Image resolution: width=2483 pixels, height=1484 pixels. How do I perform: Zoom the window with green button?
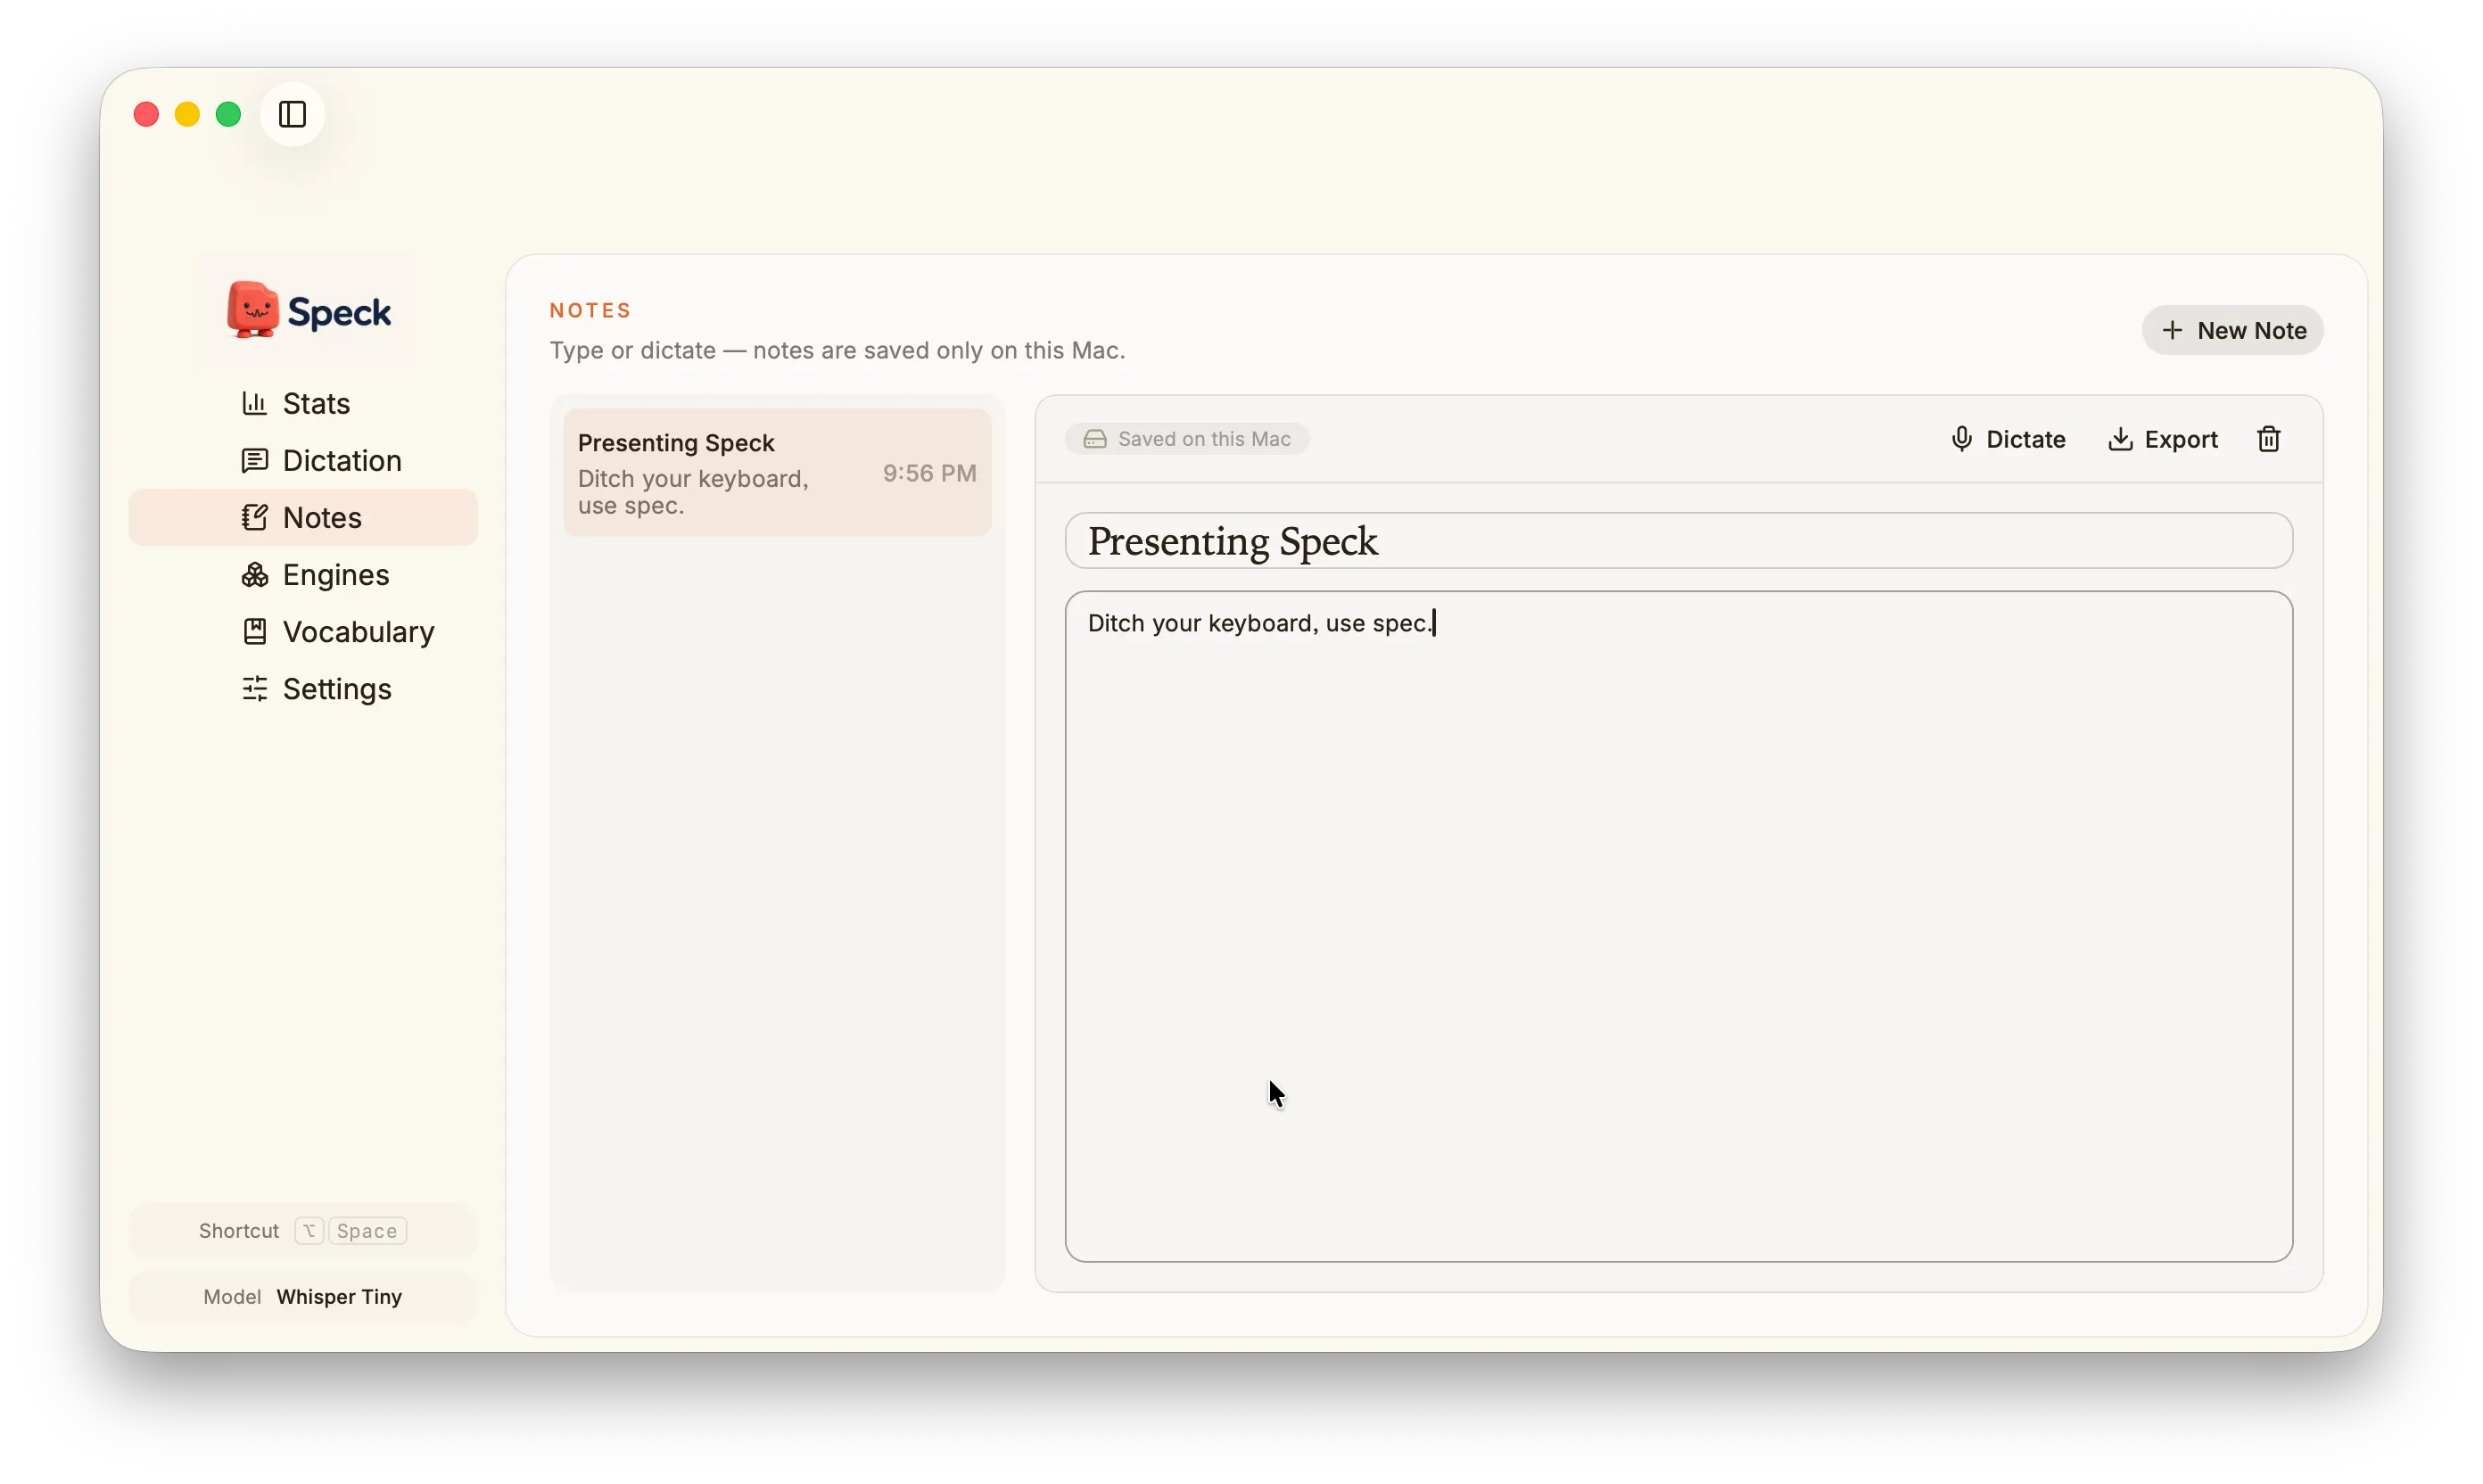pyautogui.click(x=228, y=114)
